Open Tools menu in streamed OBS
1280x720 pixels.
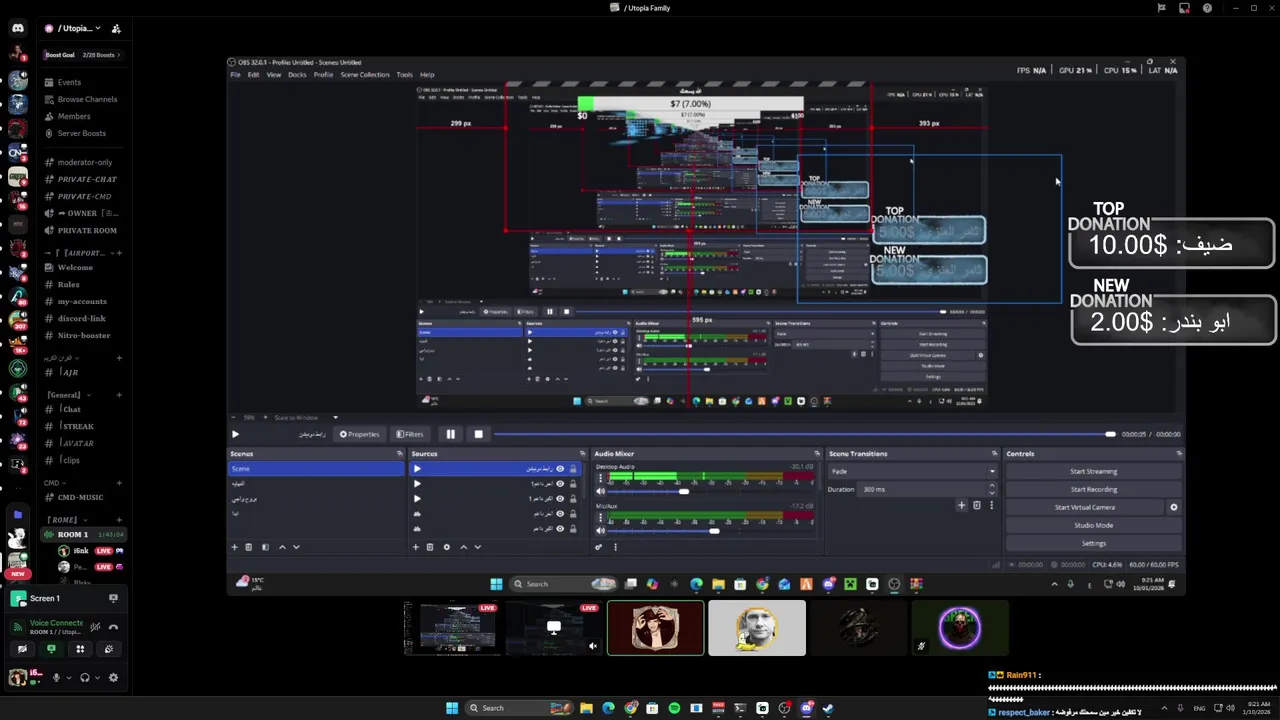point(404,75)
